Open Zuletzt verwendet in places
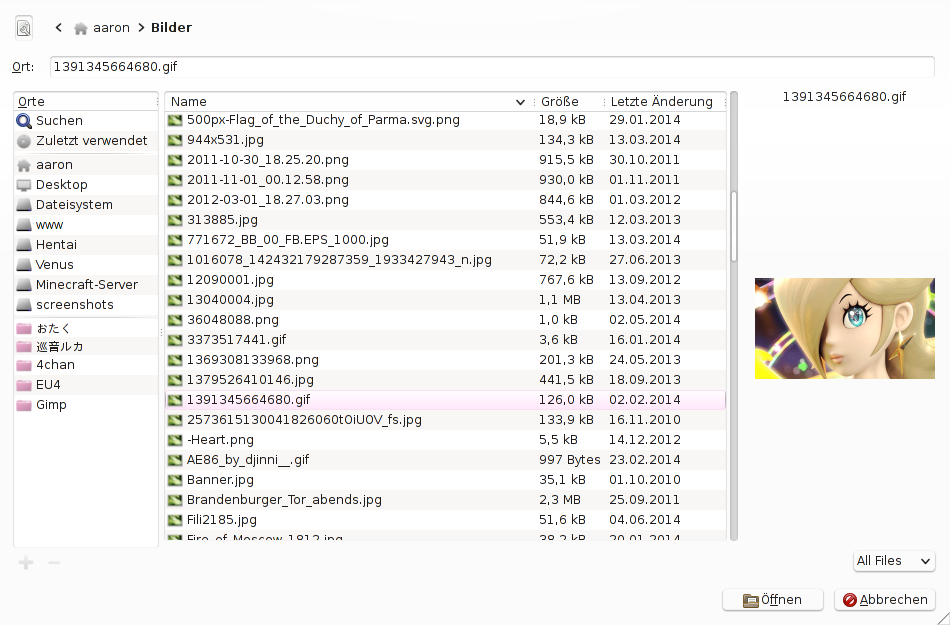 tap(85, 141)
